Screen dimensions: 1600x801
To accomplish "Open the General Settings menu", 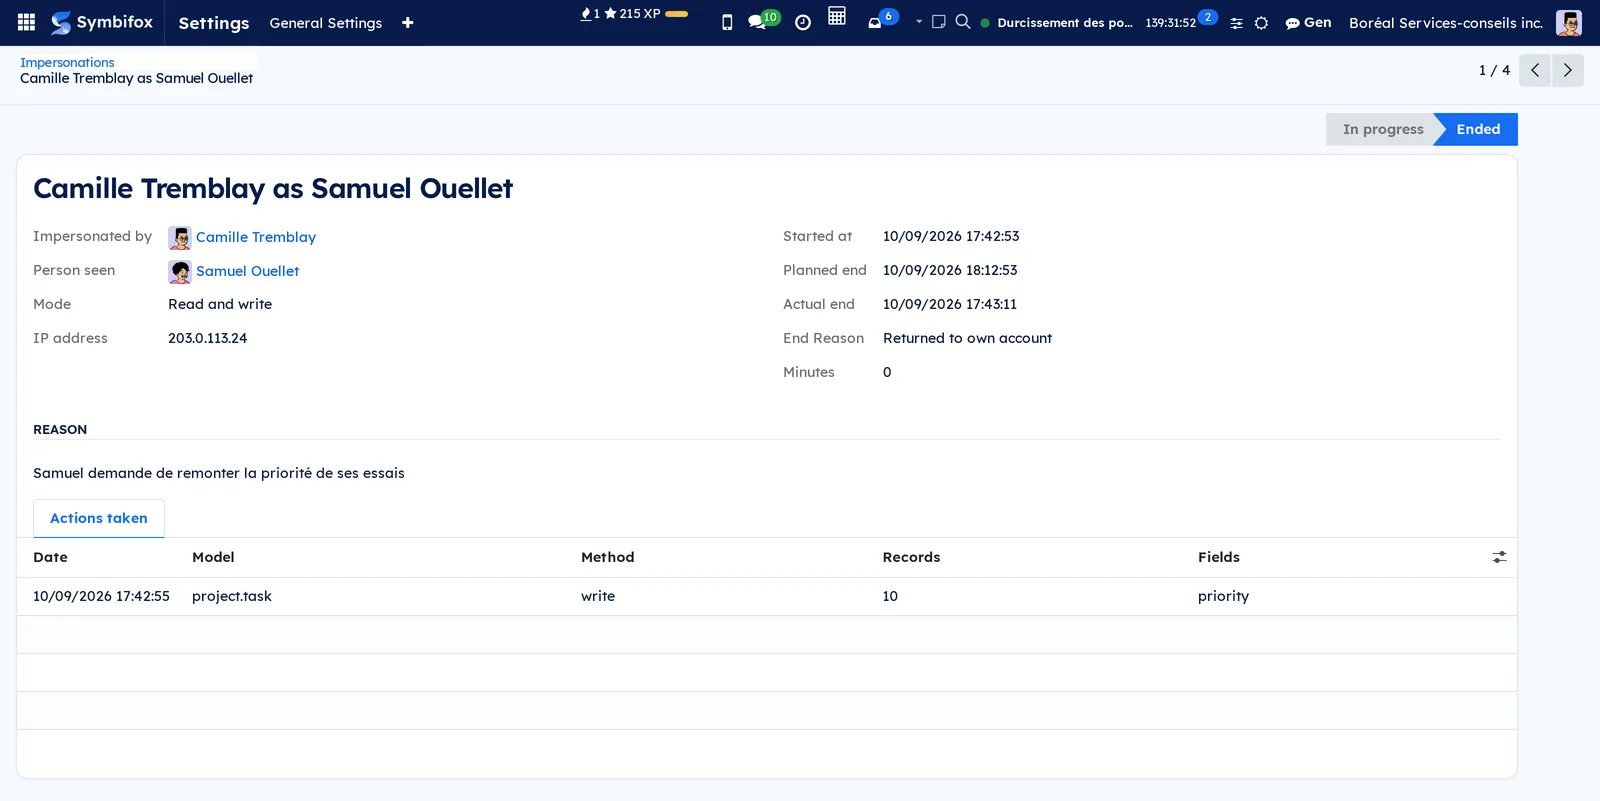I will (x=326, y=23).
